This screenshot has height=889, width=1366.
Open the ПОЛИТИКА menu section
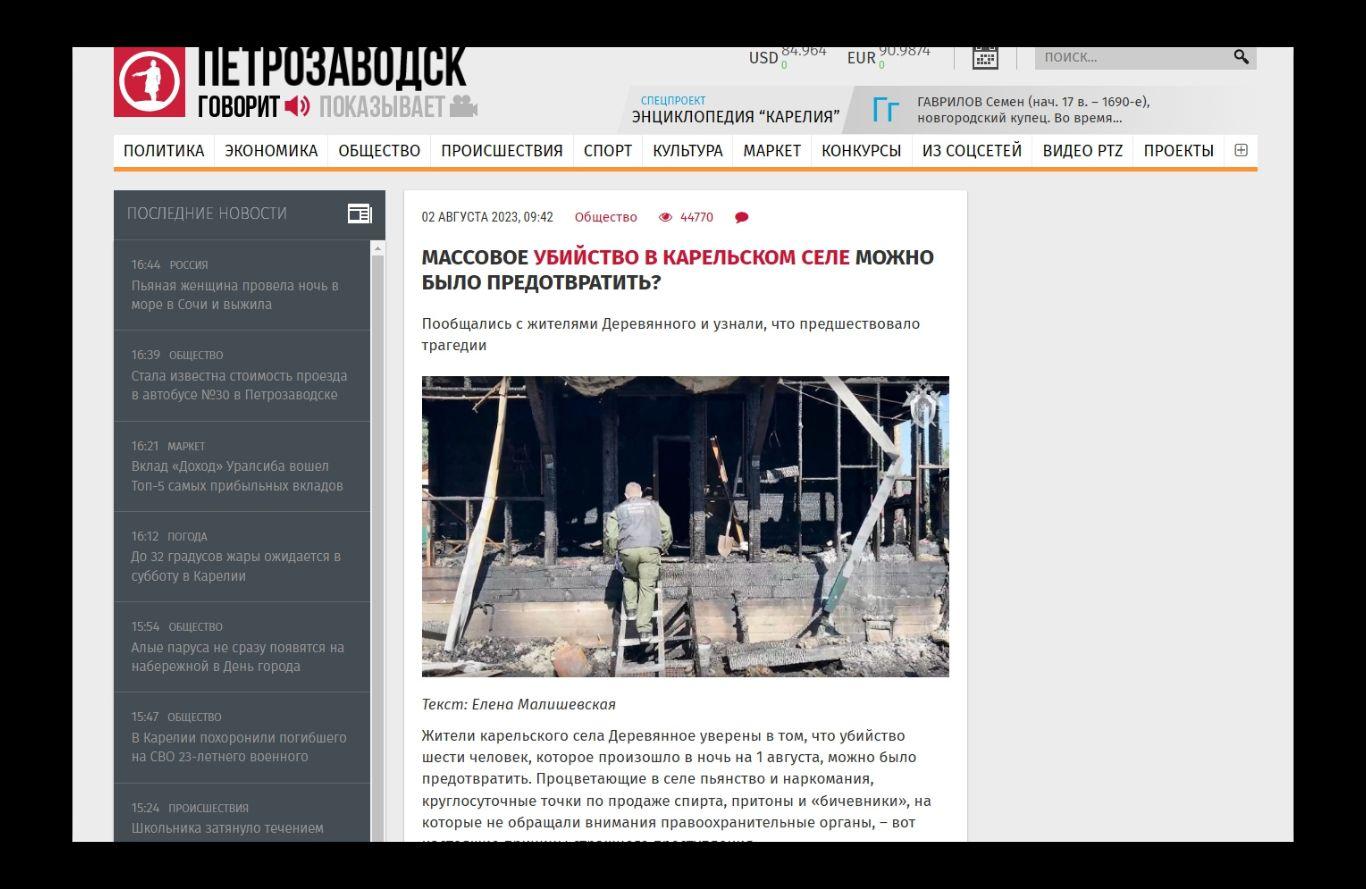[164, 151]
